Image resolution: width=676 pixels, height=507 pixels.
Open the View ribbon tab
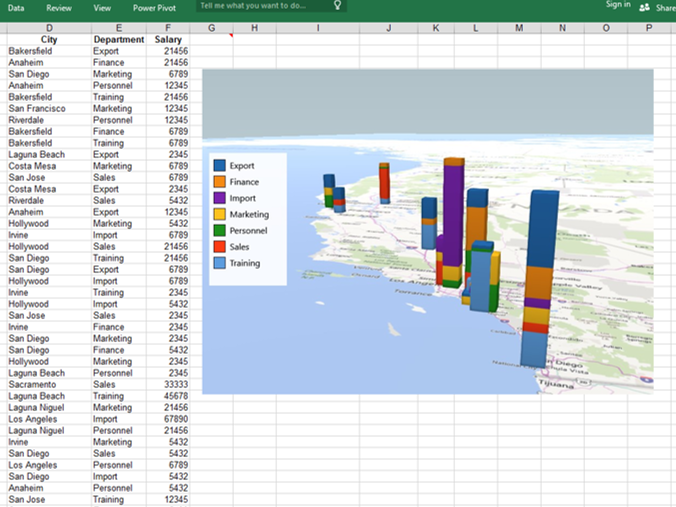pos(102,7)
